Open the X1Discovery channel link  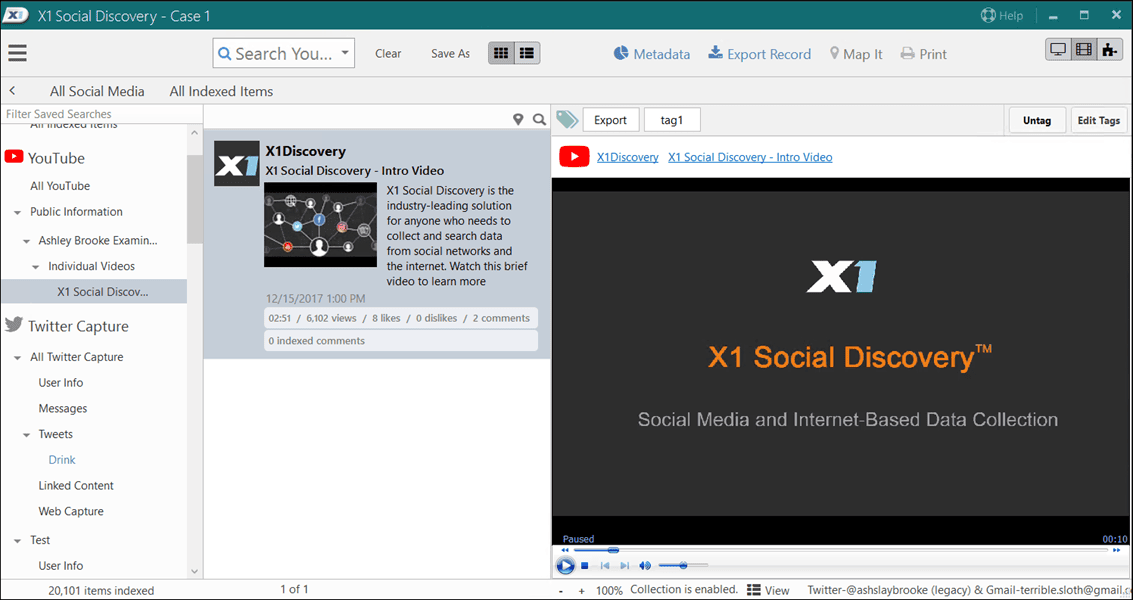[x=627, y=157]
